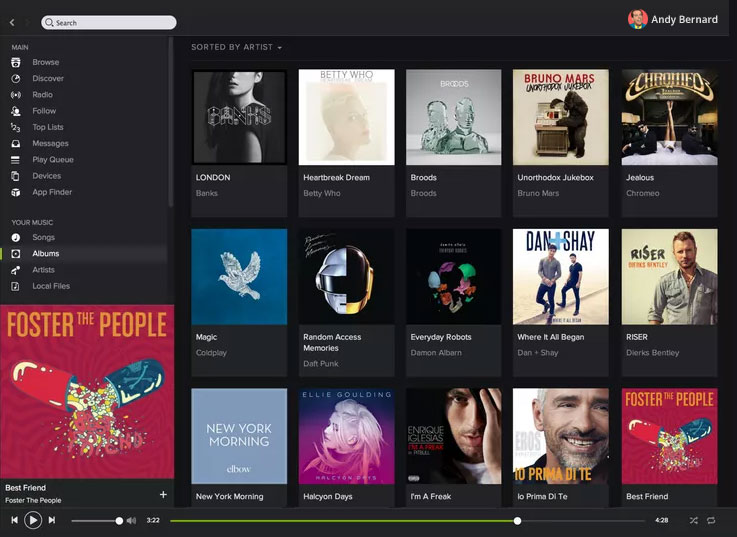The width and height of the screenshot is (737, 537).
Task: Open the LONDON album by Banks
Action: [239, 117]
